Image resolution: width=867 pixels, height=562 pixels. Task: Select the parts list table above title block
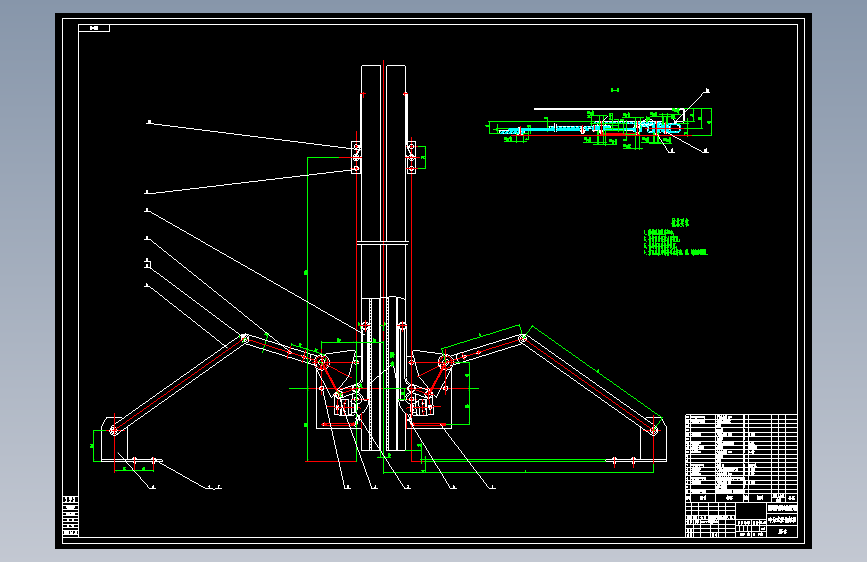point(741,457)
